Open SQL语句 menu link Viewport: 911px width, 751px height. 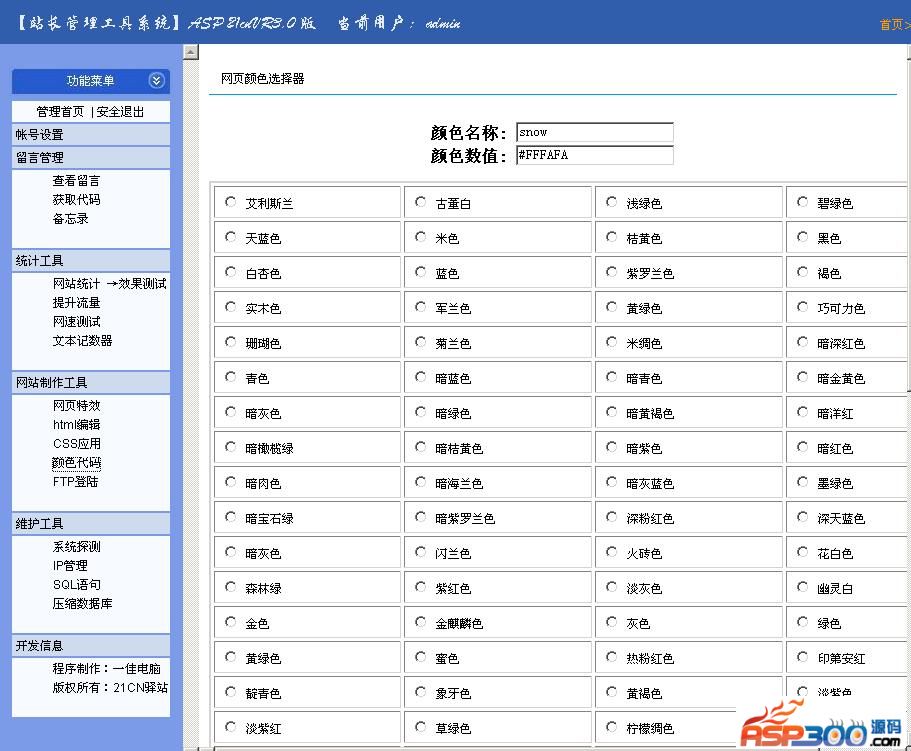tap(77, 585)
